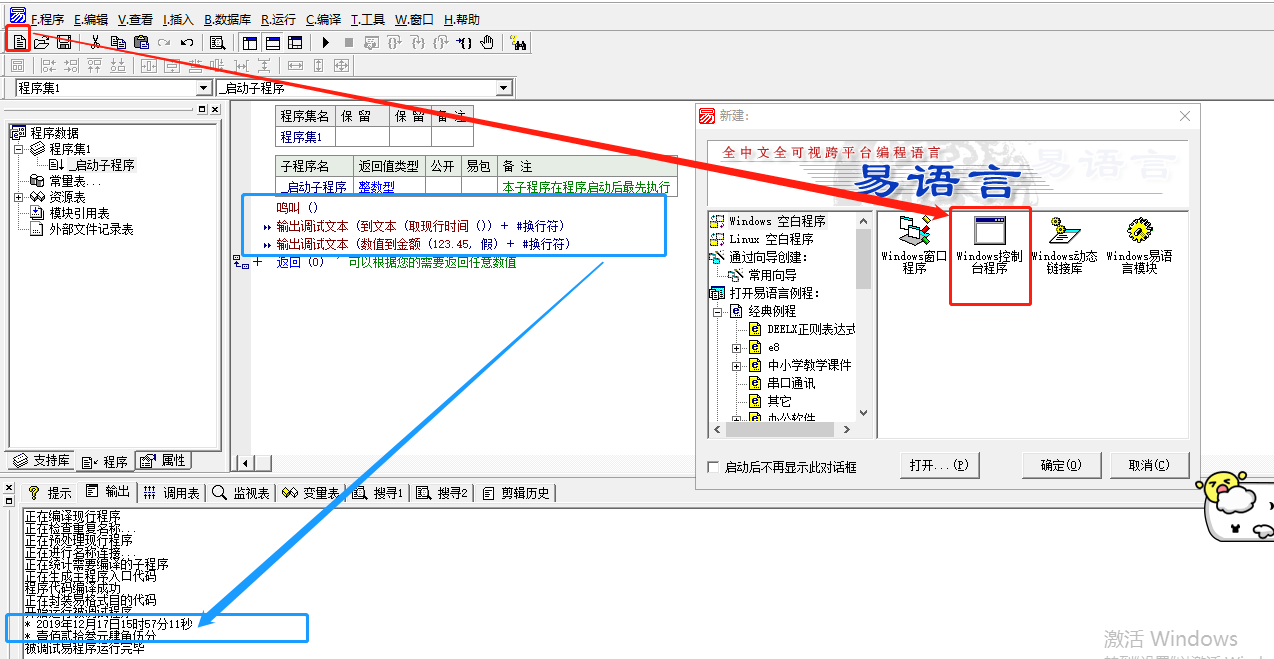Switch to the 提示 output tab

click(50, 493)
